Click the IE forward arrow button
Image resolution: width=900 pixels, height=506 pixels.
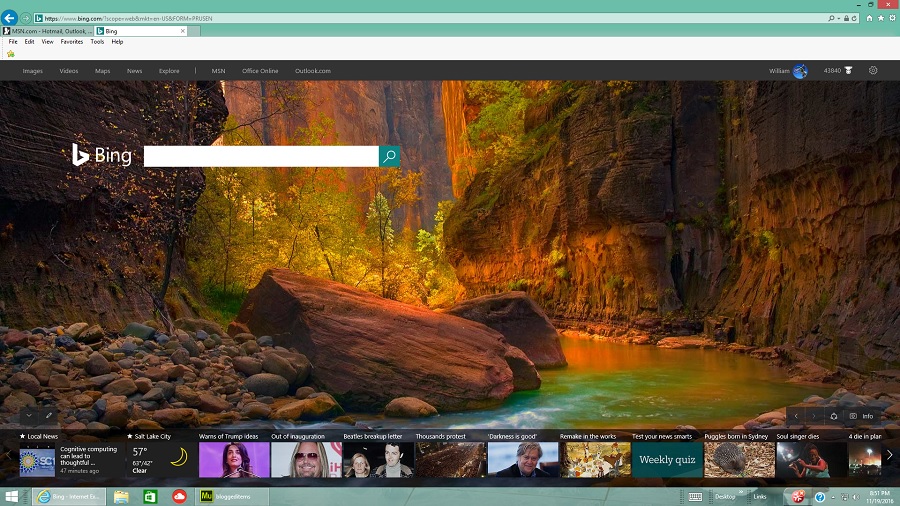coord(25,18)
